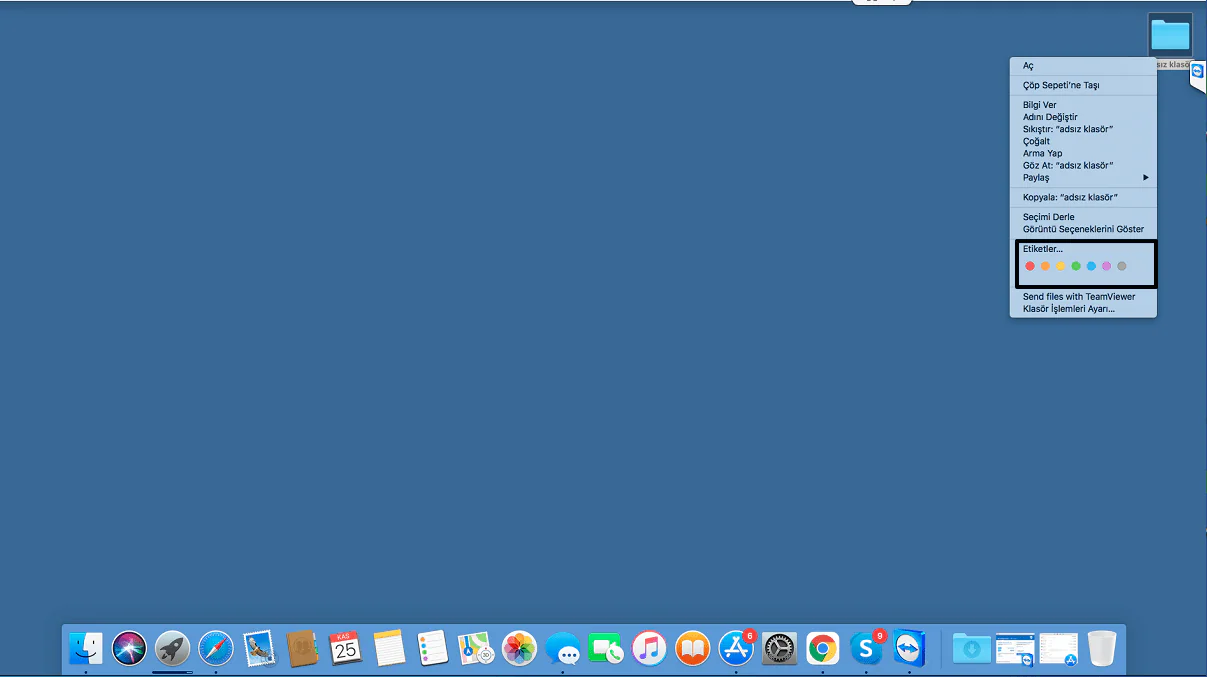Apply the orange tag color

1045,266
